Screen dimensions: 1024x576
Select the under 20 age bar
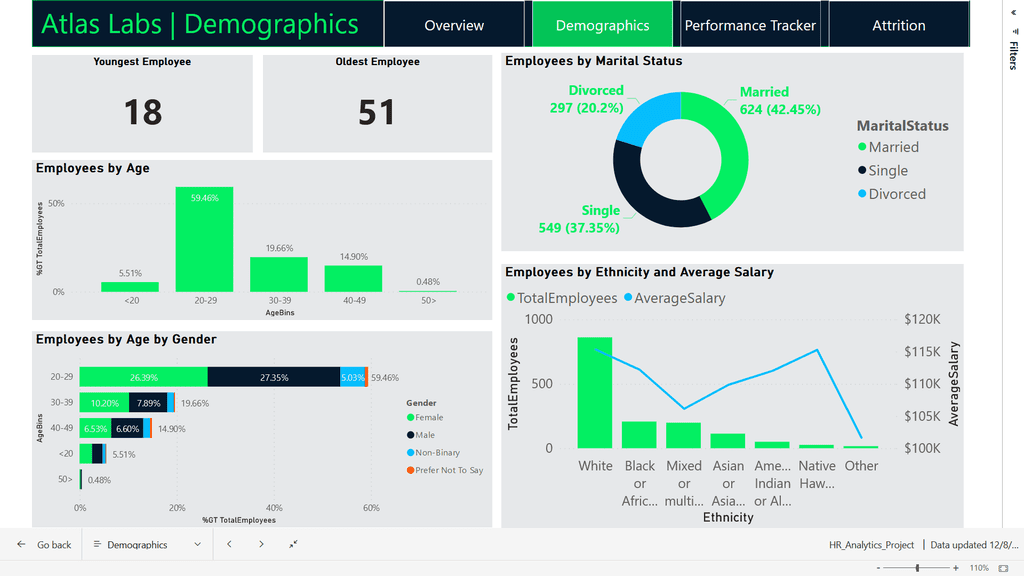click(130, 287)
